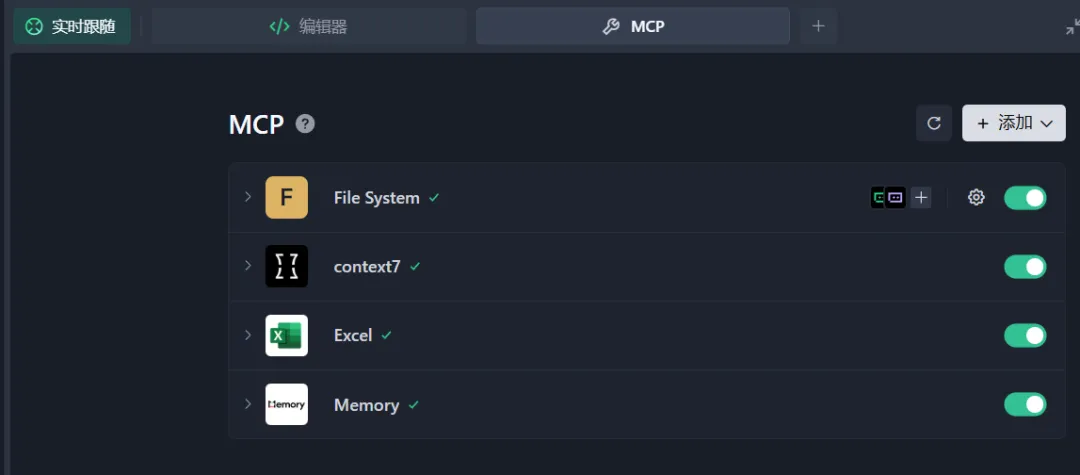This screenshot has height=475, width=1080.
Task: Switch to the 编辑器 tab
Action: click(309, 27)
